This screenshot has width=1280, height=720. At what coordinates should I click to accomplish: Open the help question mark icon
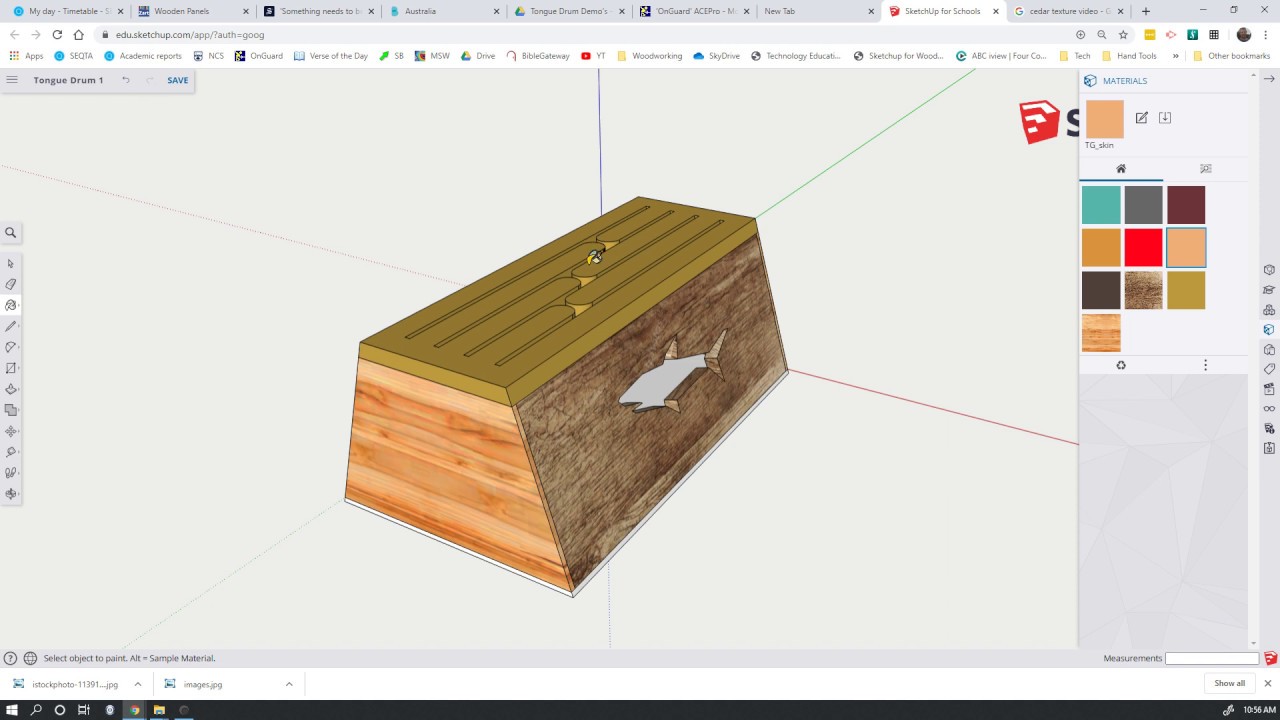click(x=11, y=658)
